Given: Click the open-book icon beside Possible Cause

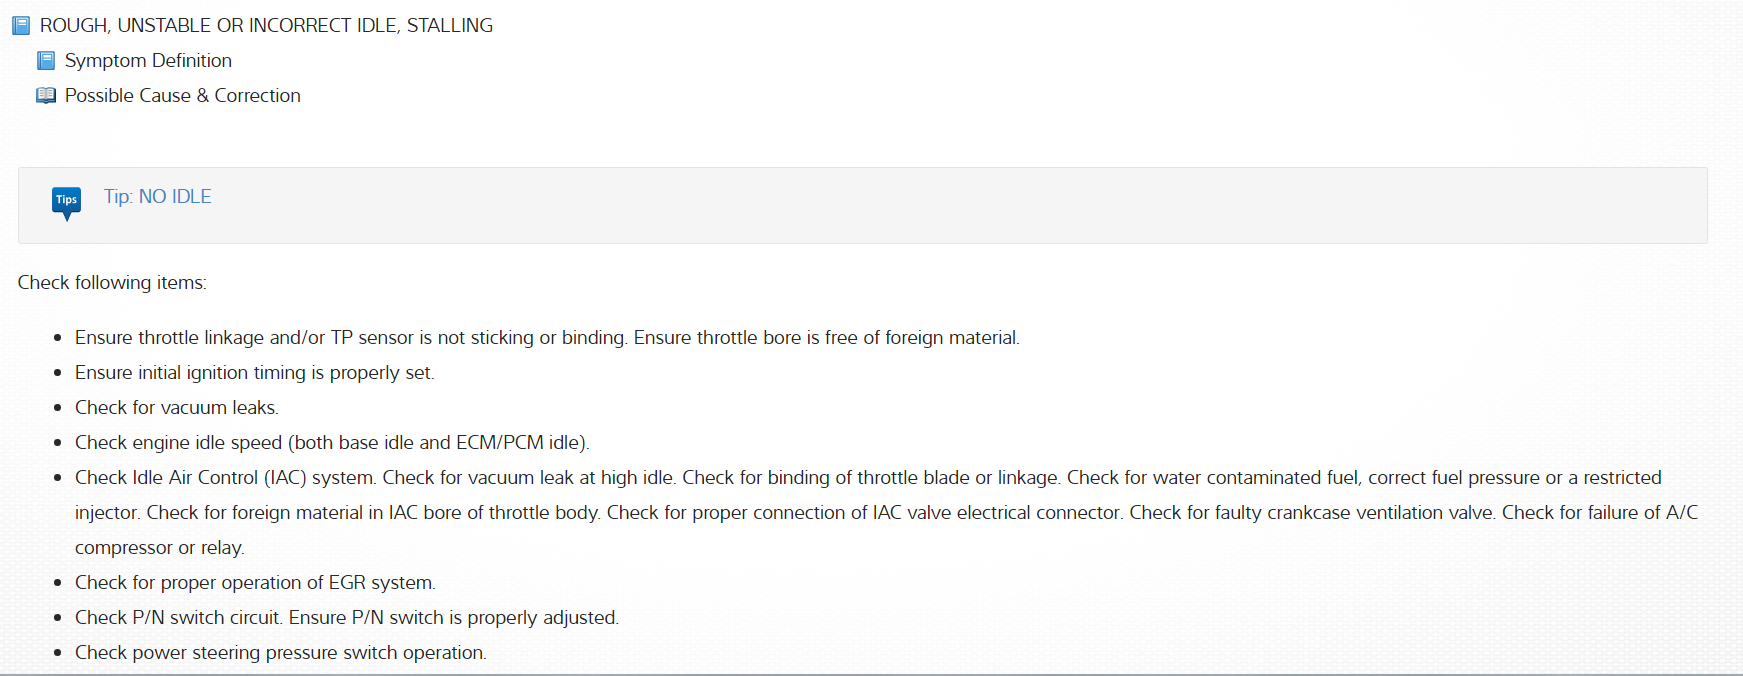Looking at the screenshot, I should click(46, 96).
